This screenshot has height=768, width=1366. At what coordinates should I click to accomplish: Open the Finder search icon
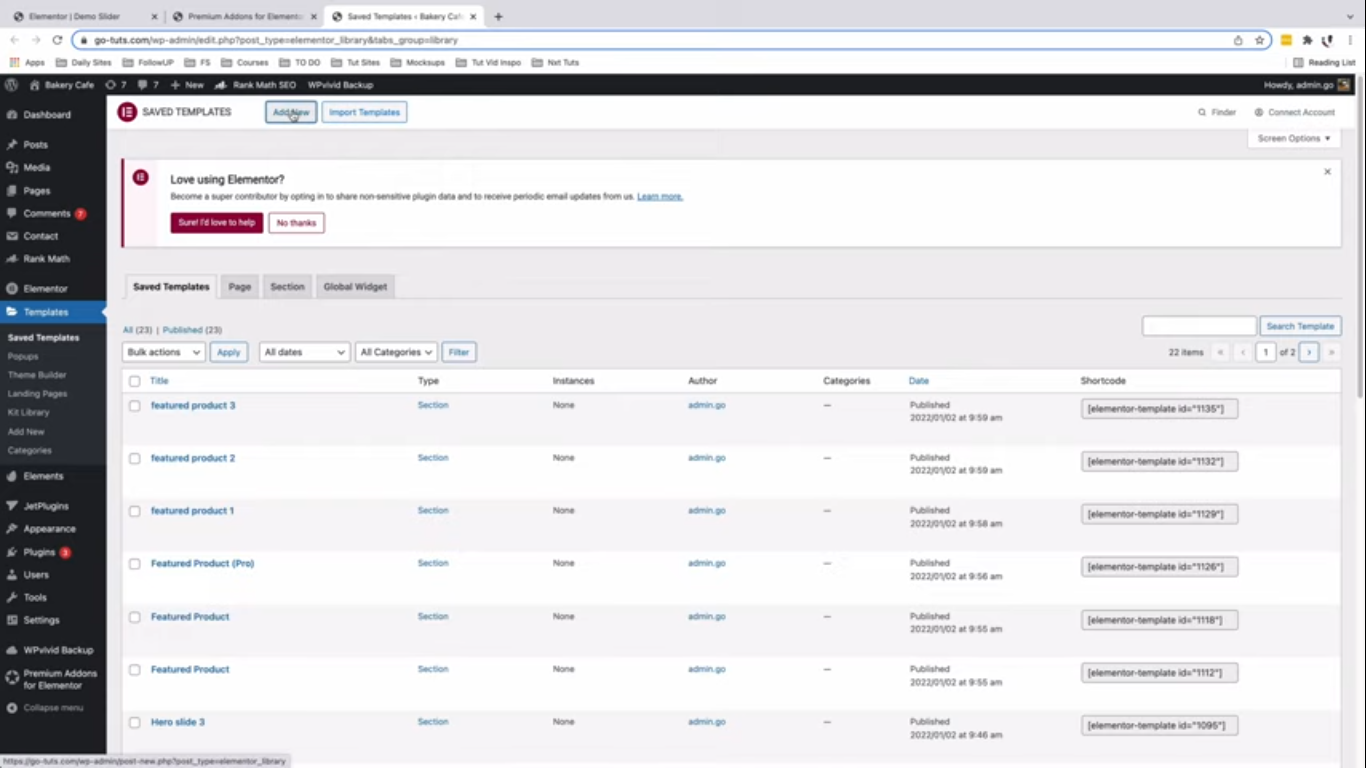pos(1202,113)
